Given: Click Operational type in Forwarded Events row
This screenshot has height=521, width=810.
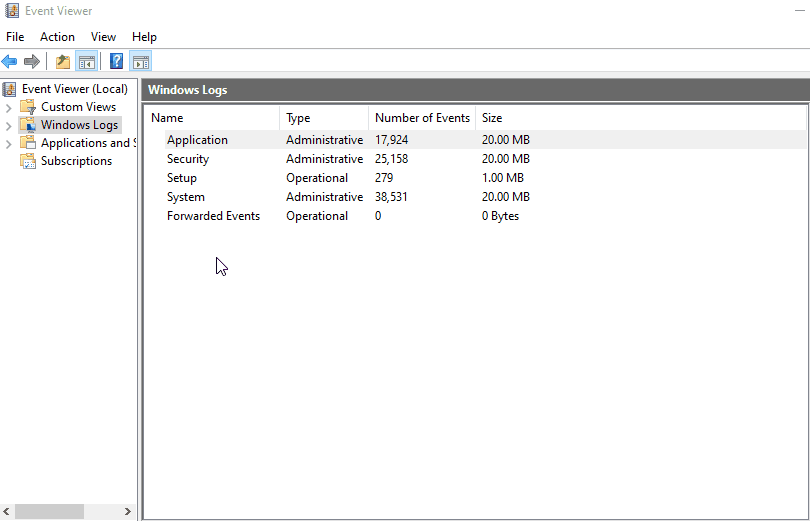Looking at the screenshot, I should 317,216.
